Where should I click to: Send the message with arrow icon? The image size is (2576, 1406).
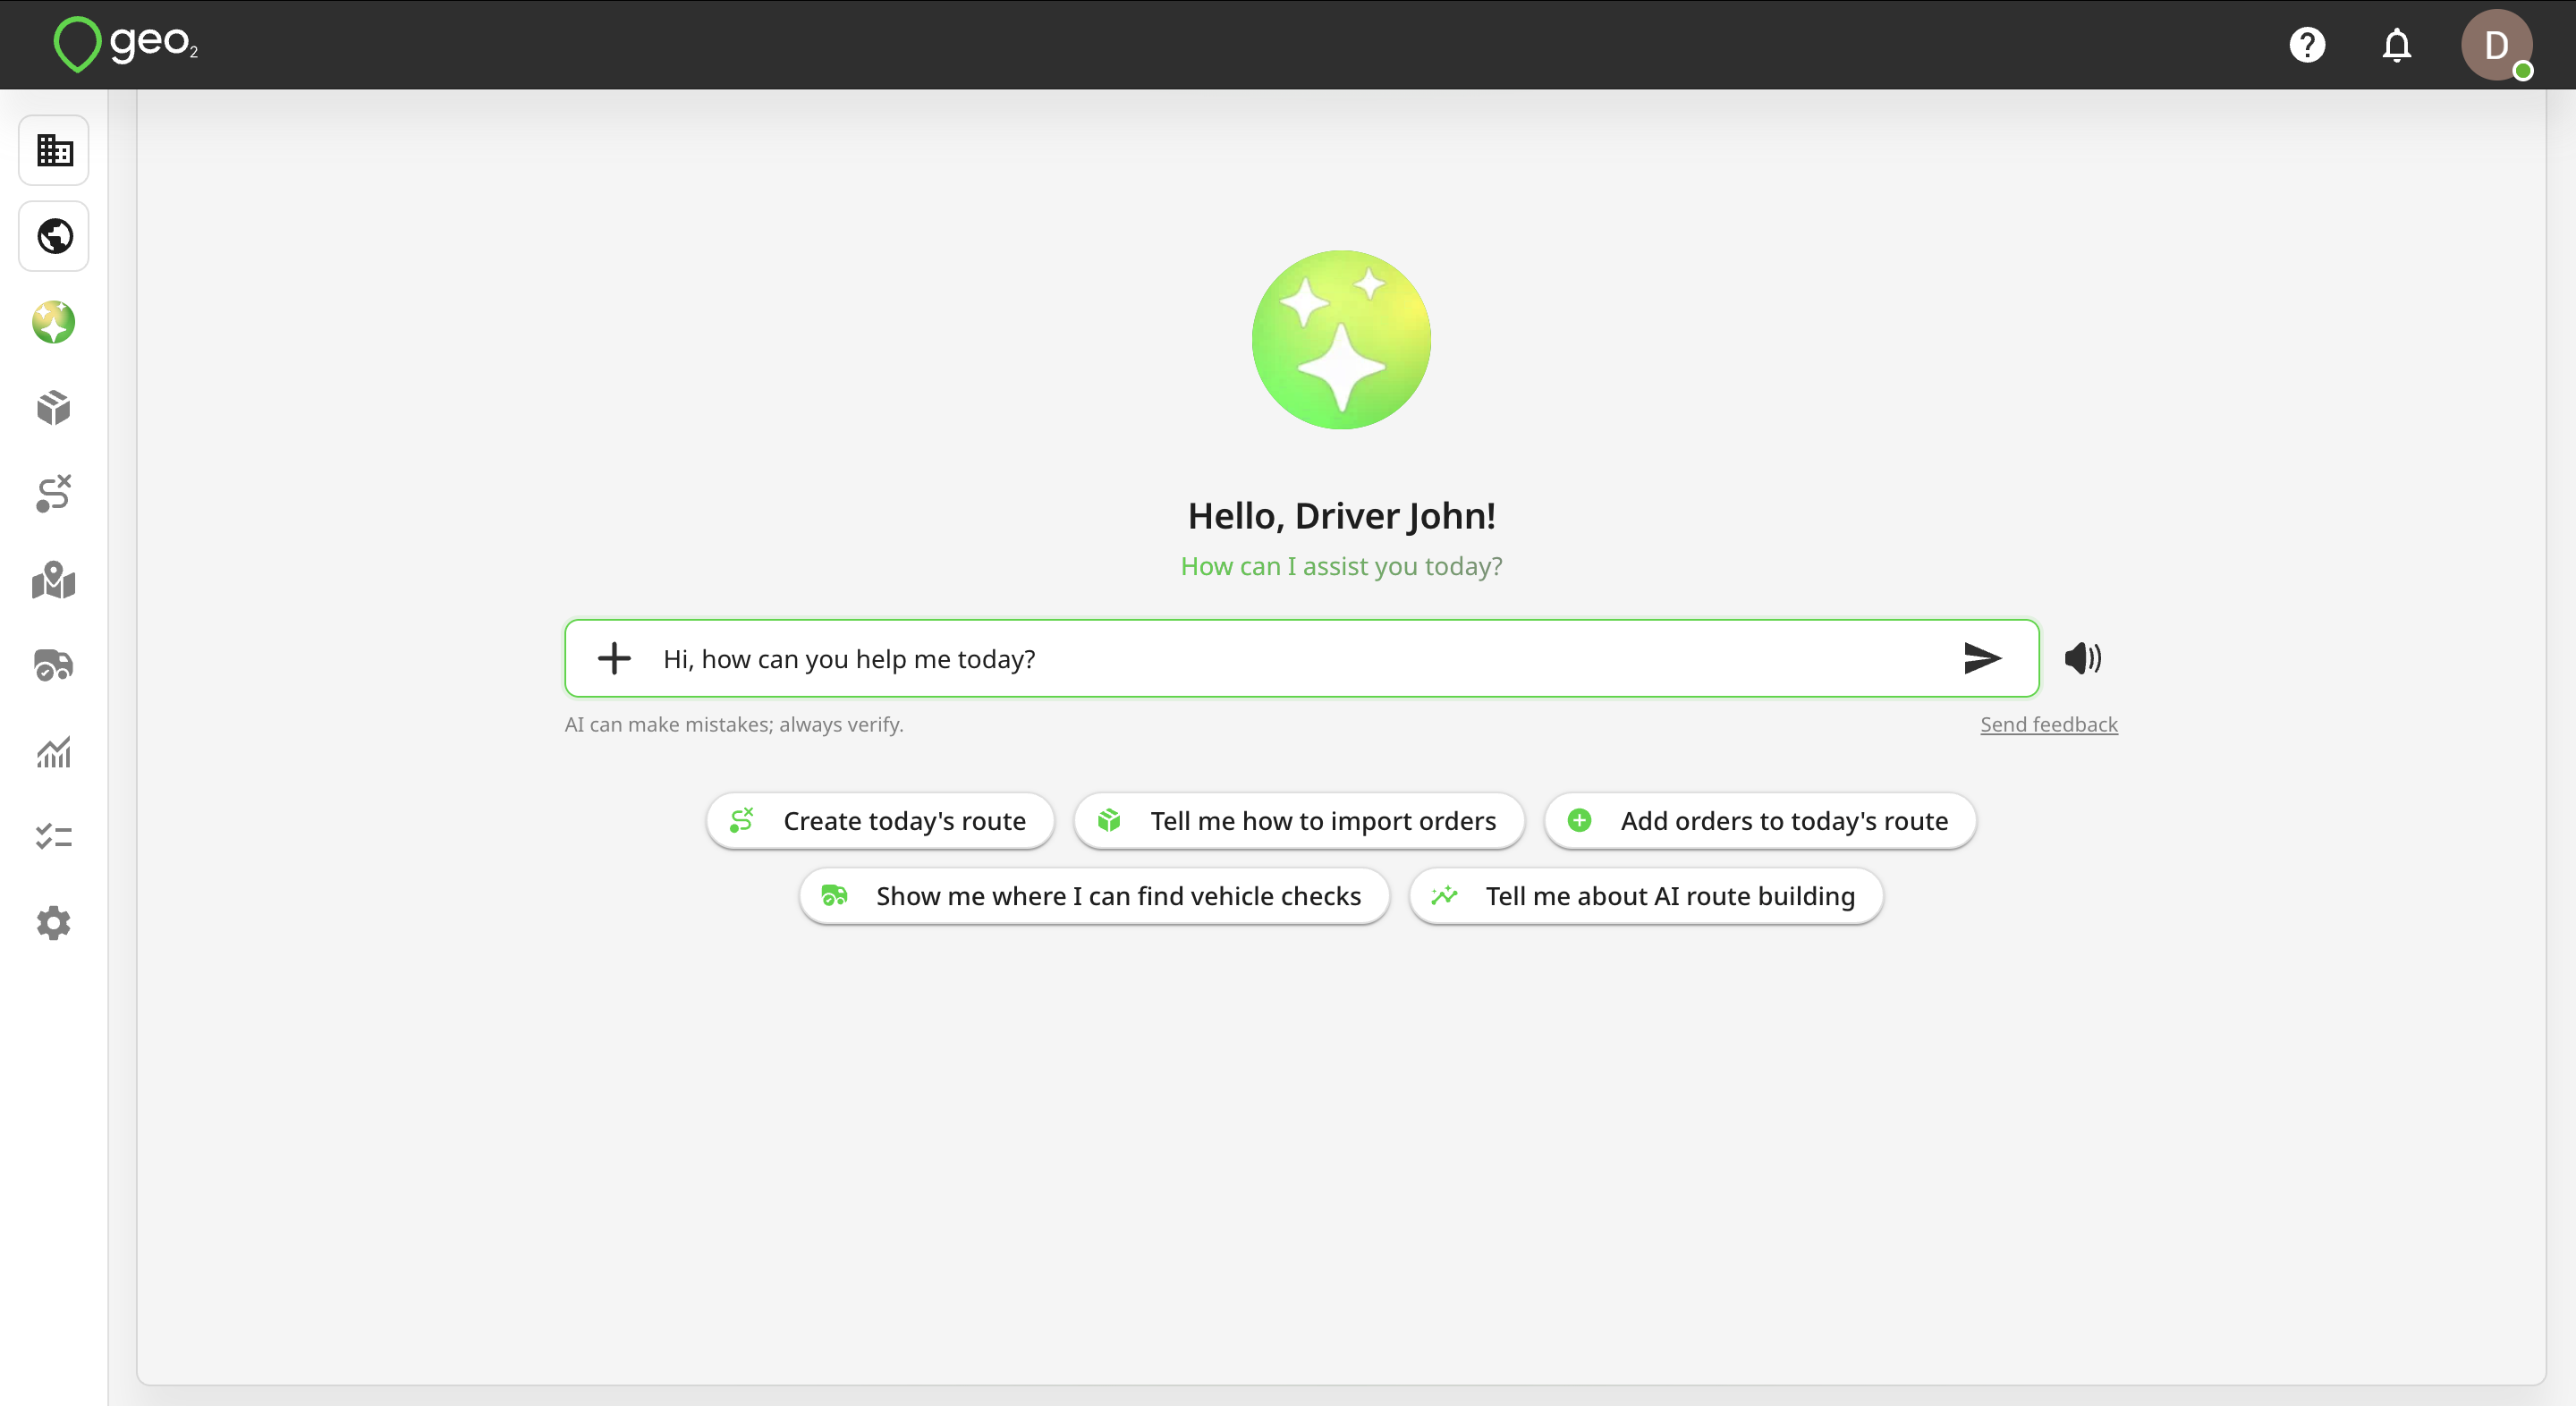click(x=1982, y=658)
